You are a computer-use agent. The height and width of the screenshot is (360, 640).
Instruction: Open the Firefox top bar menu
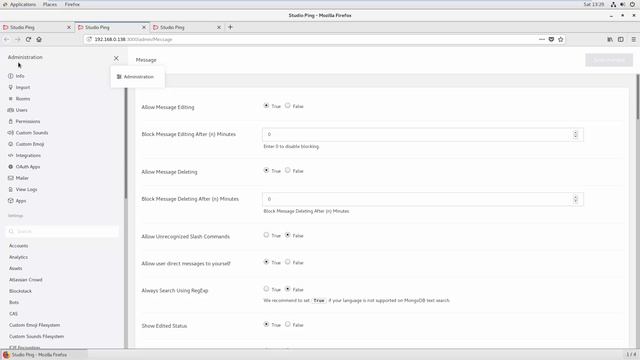(72, 4)
